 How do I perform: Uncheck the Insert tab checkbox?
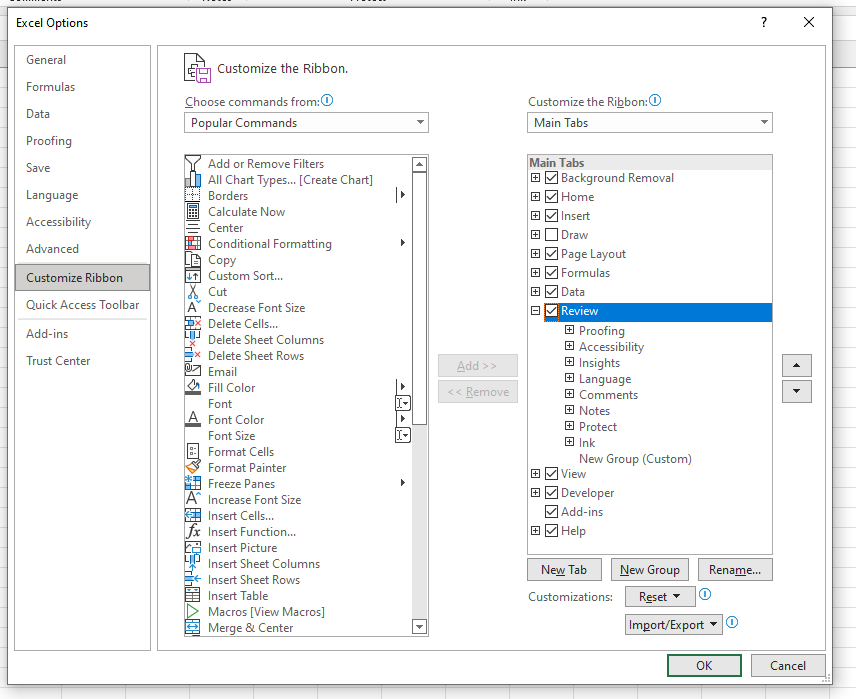coord(551,216)
